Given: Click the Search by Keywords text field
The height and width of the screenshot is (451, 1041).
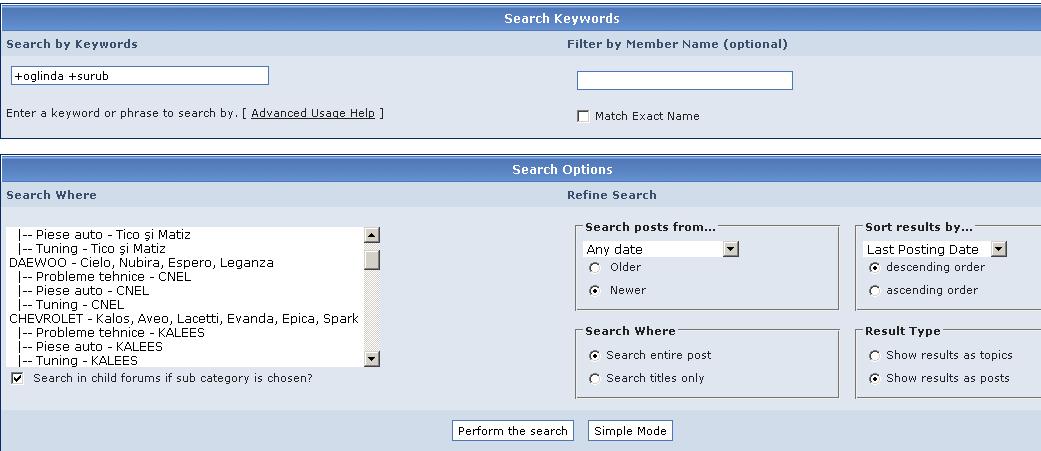Looking at the screenshot, I should 140,76.
